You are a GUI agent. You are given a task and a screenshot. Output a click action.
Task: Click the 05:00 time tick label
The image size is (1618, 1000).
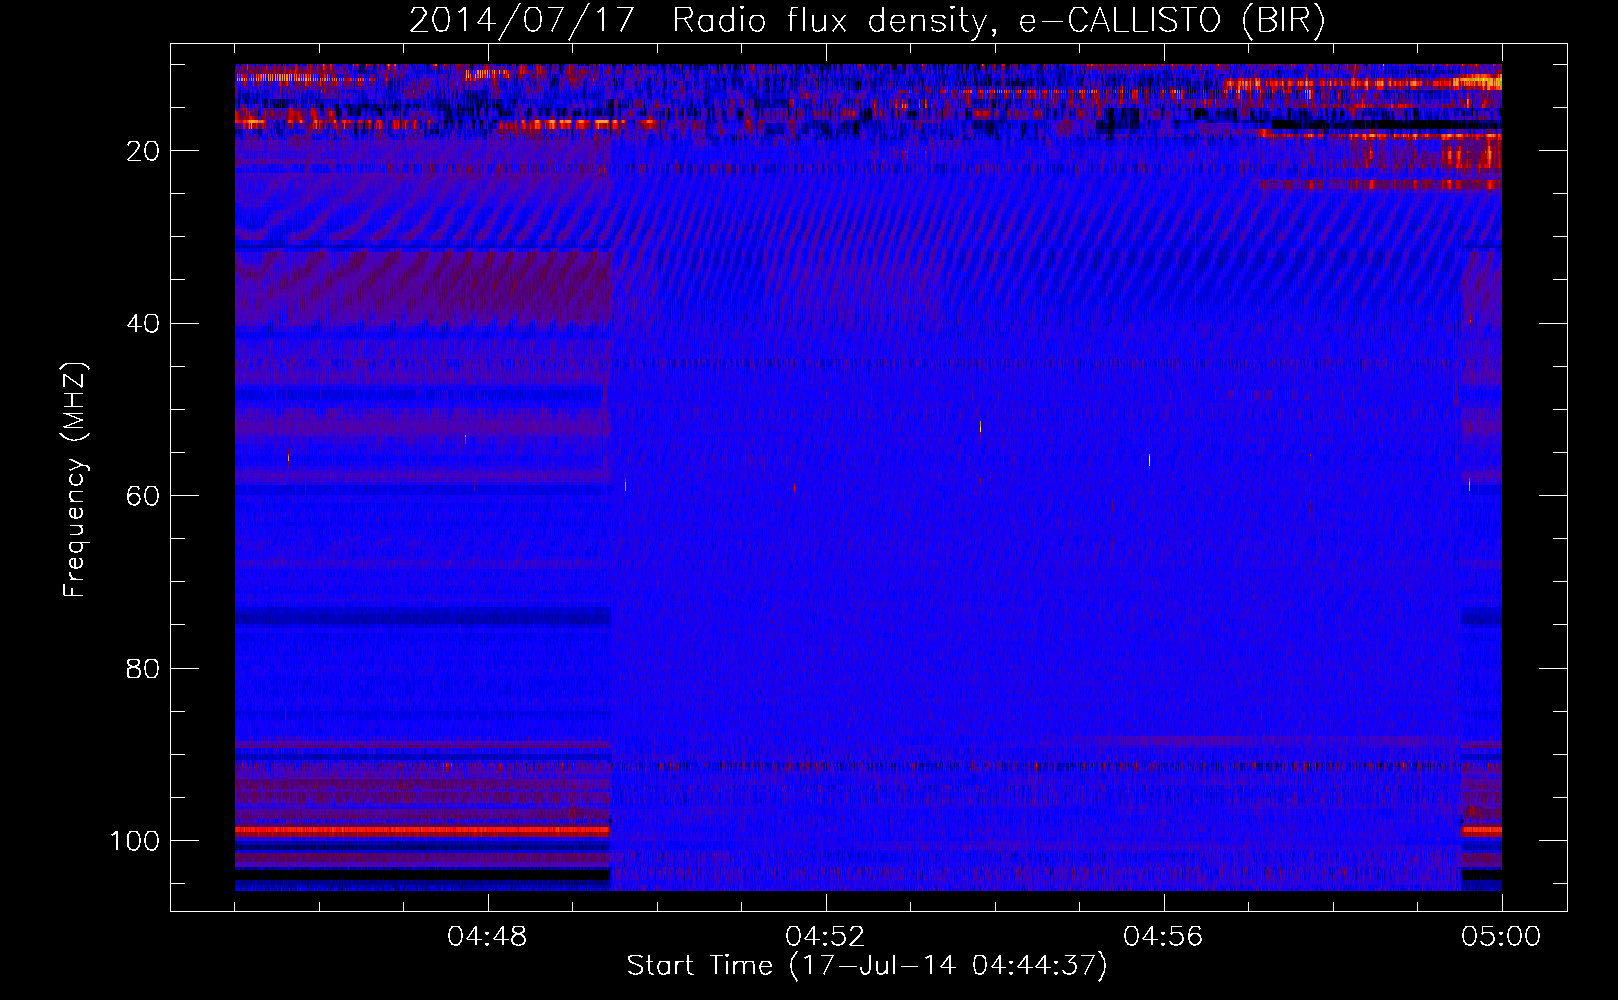point(1501,937)
